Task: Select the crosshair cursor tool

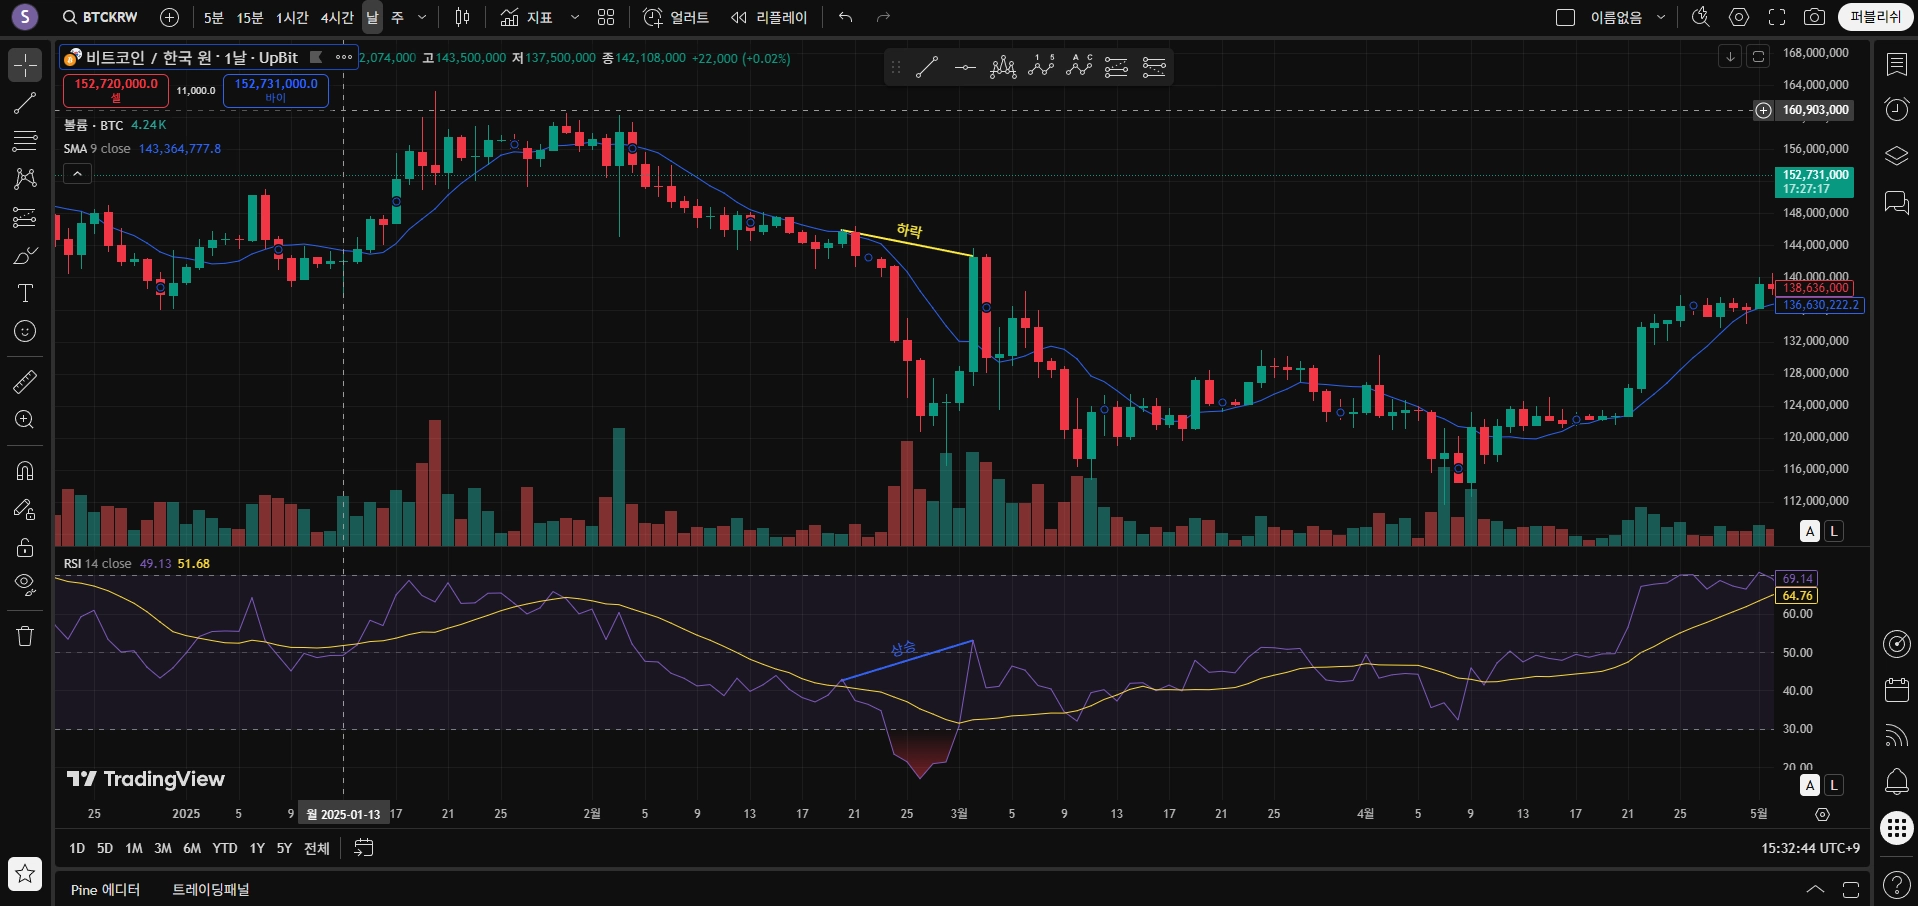Action: point(25,65)
